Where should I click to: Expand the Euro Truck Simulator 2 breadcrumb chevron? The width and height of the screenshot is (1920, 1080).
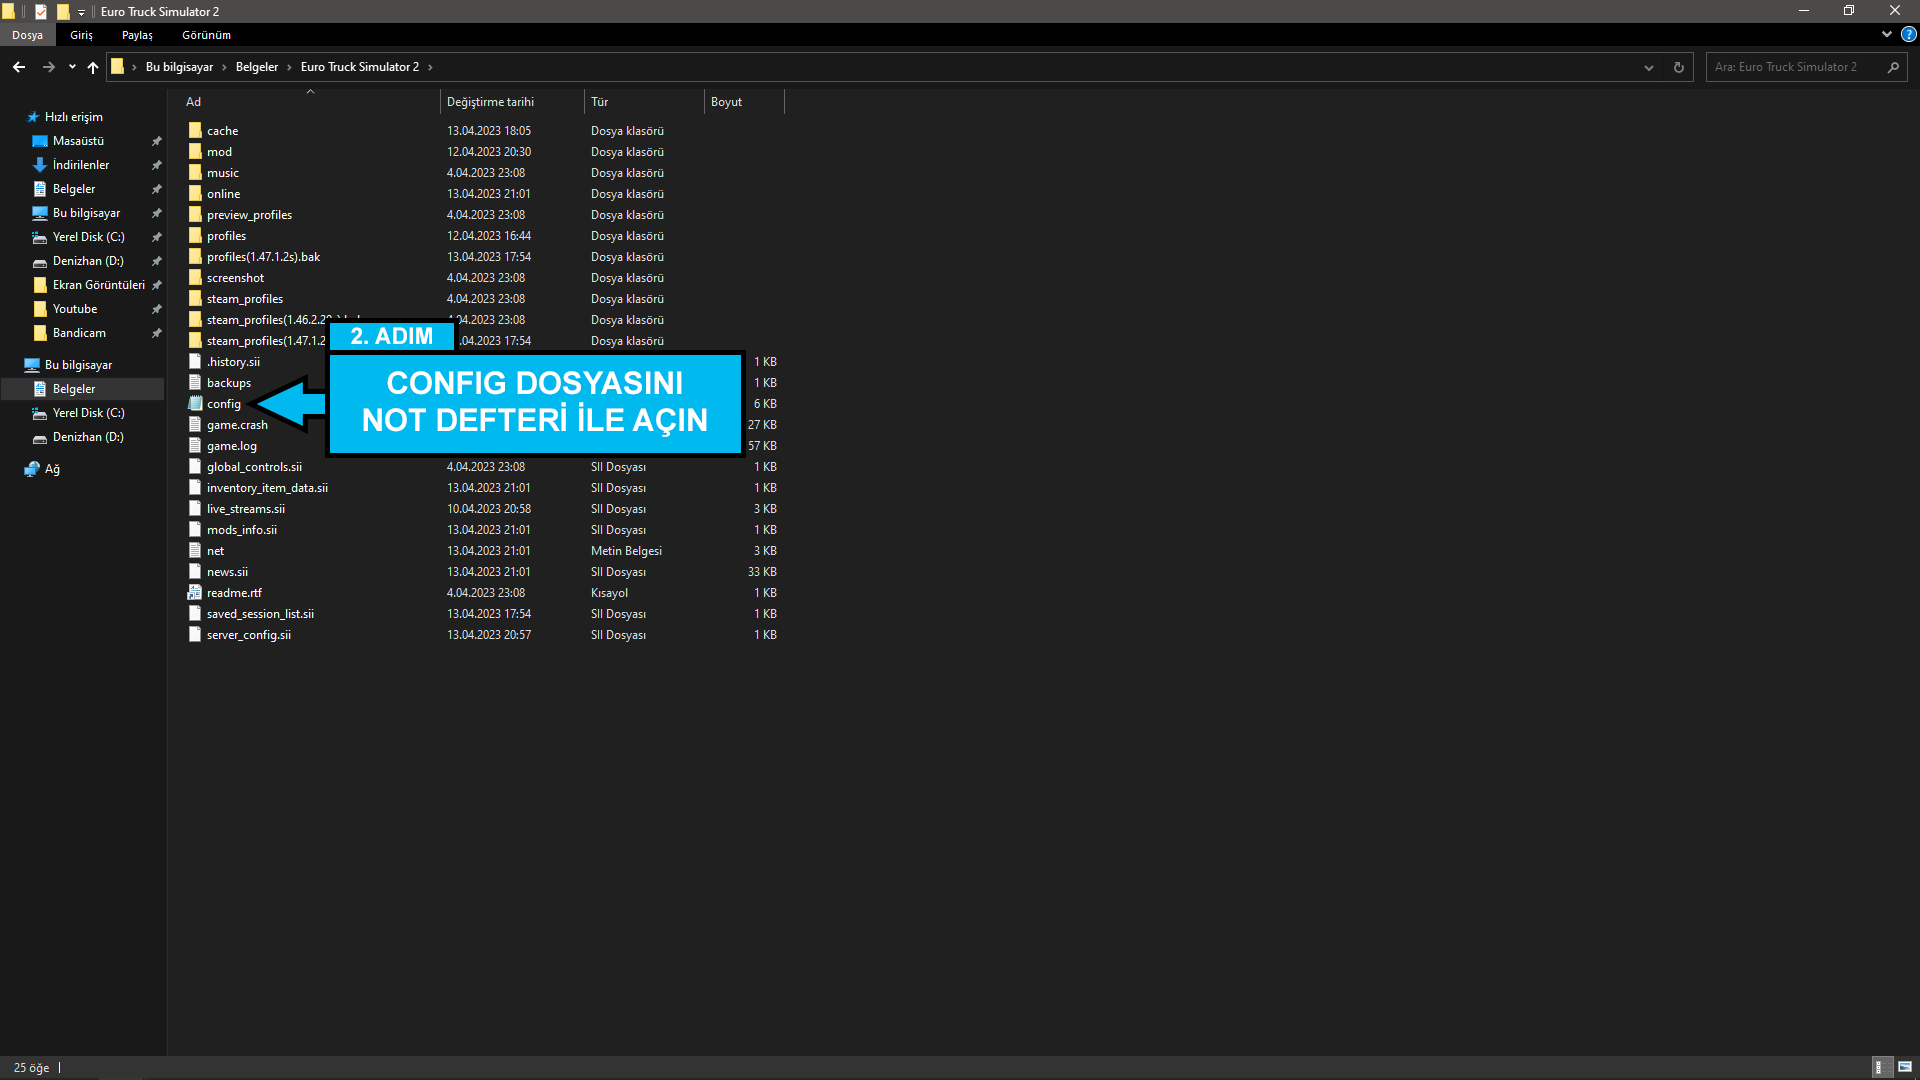[431, 67]
